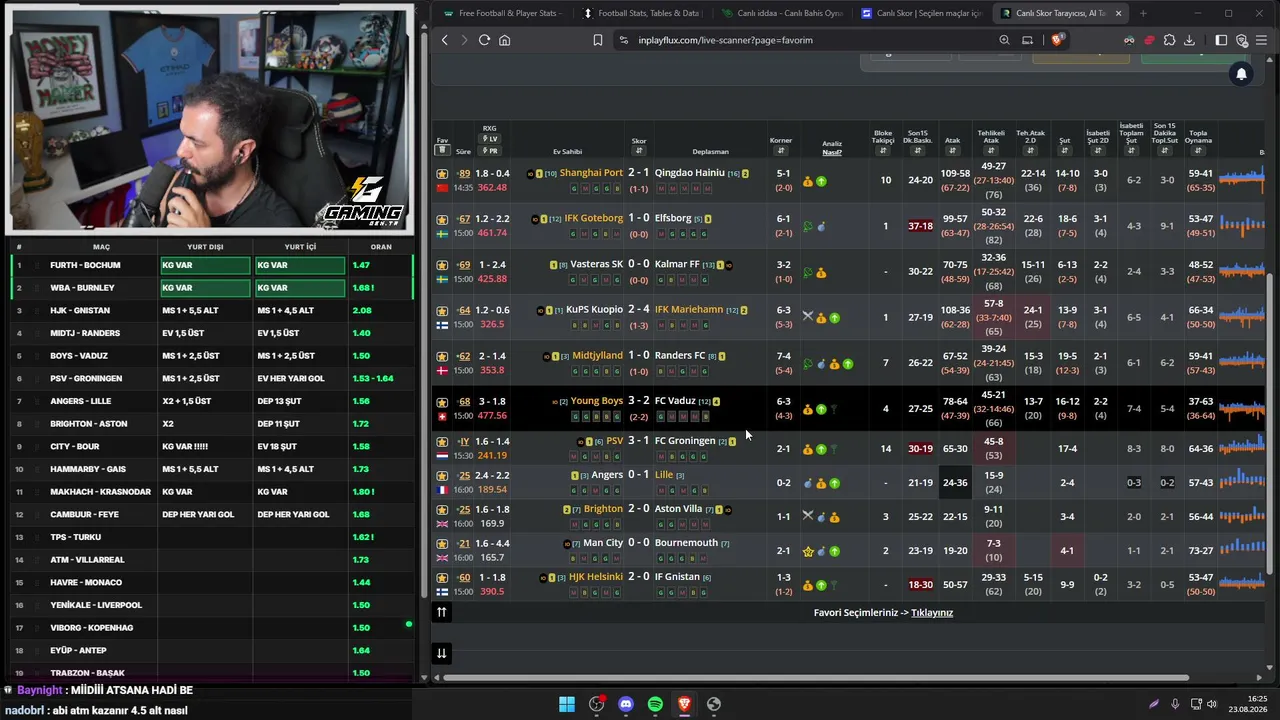Close the Canlı Skor Tarayıcısı tab
The height and width of the screenshot is (720, 1280).
pyautogui.click(x=1118, y=13)
